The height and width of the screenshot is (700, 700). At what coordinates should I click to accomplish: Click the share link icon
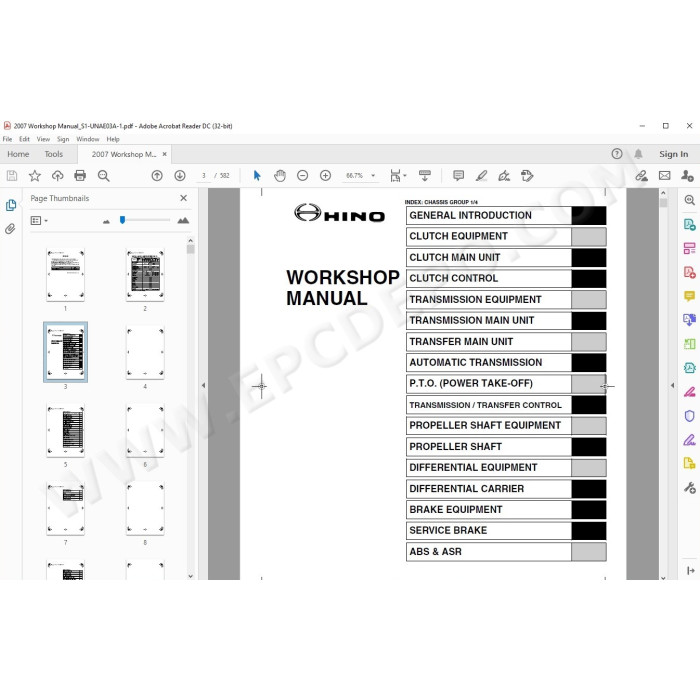[x=642, y=176]
